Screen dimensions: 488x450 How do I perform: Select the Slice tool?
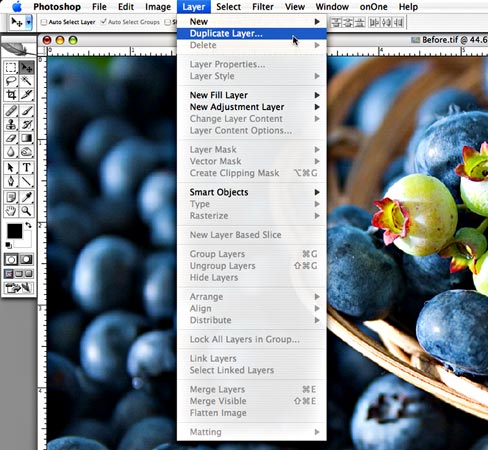[x=26, y=95]
